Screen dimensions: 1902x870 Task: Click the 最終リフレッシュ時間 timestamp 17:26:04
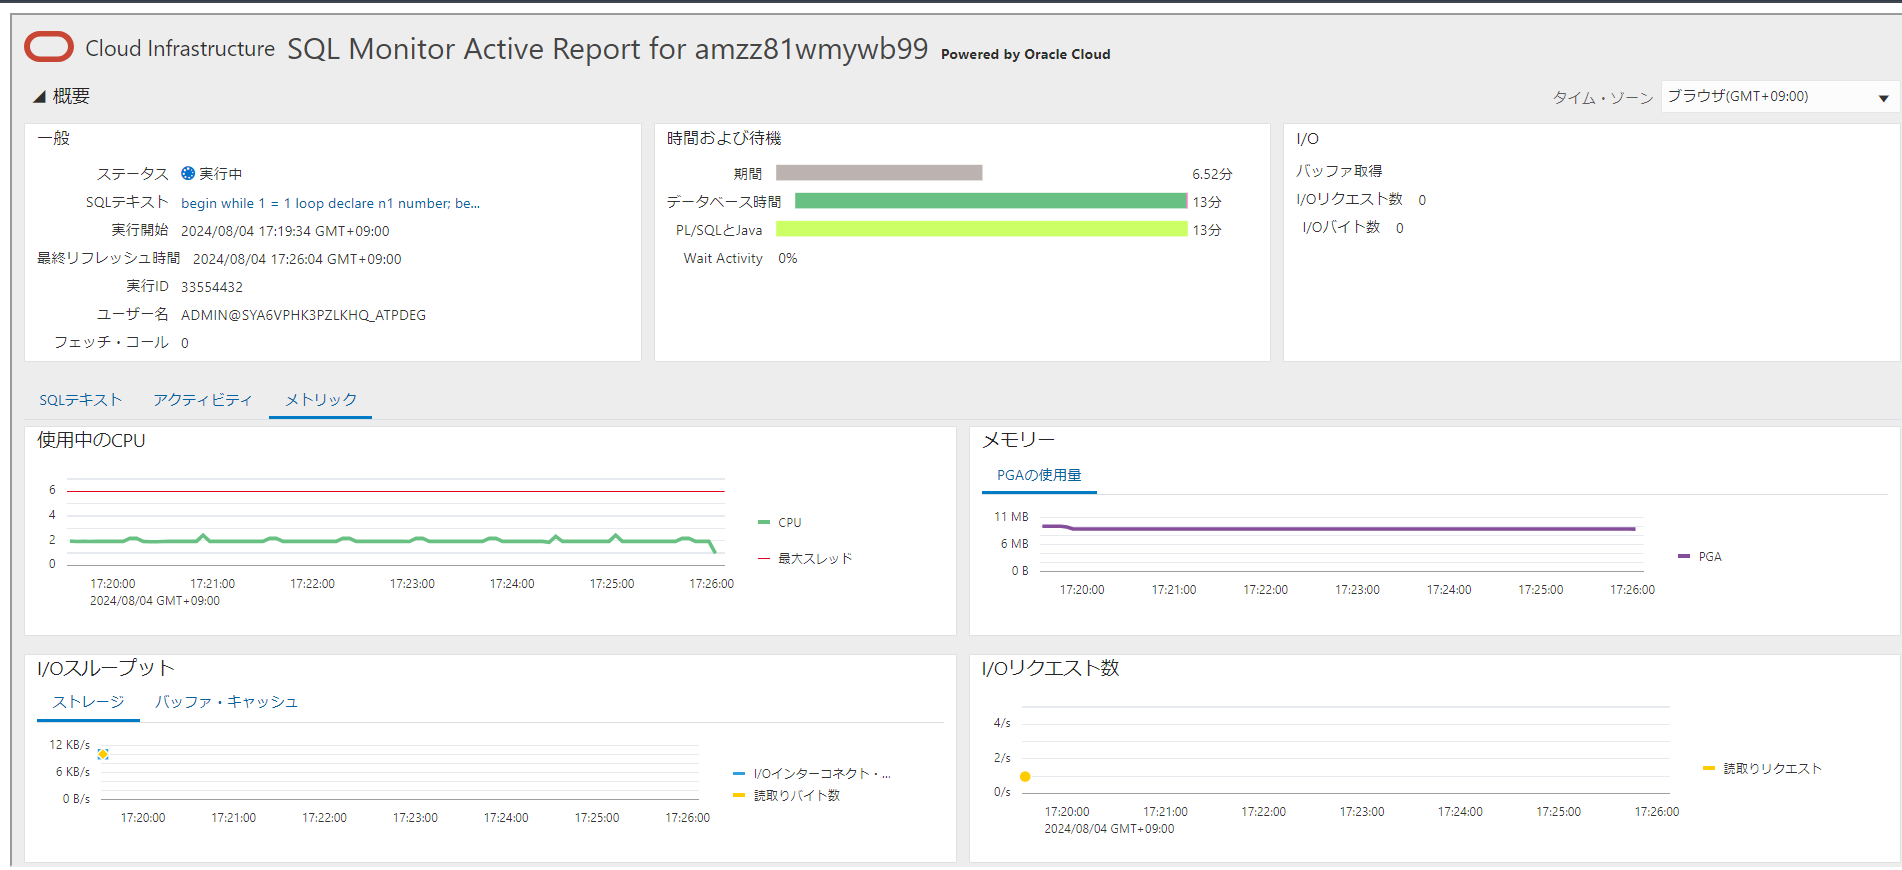click(297, 259)
